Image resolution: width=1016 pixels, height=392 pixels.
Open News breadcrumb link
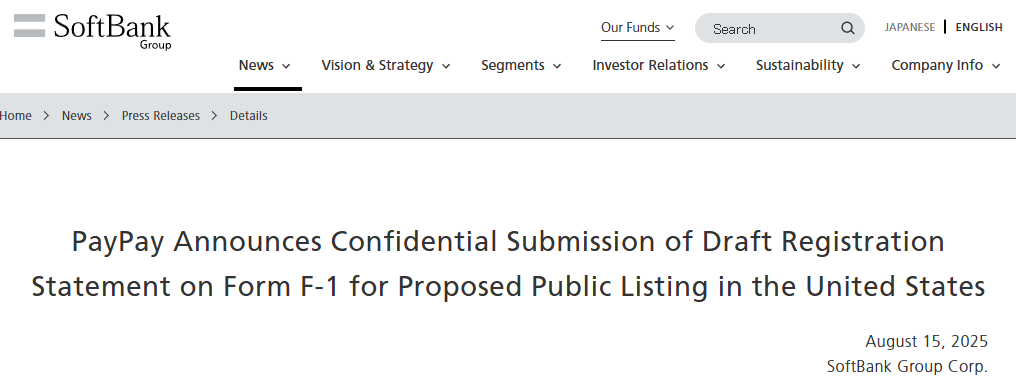pyautogui.click(x=76, y=116)
